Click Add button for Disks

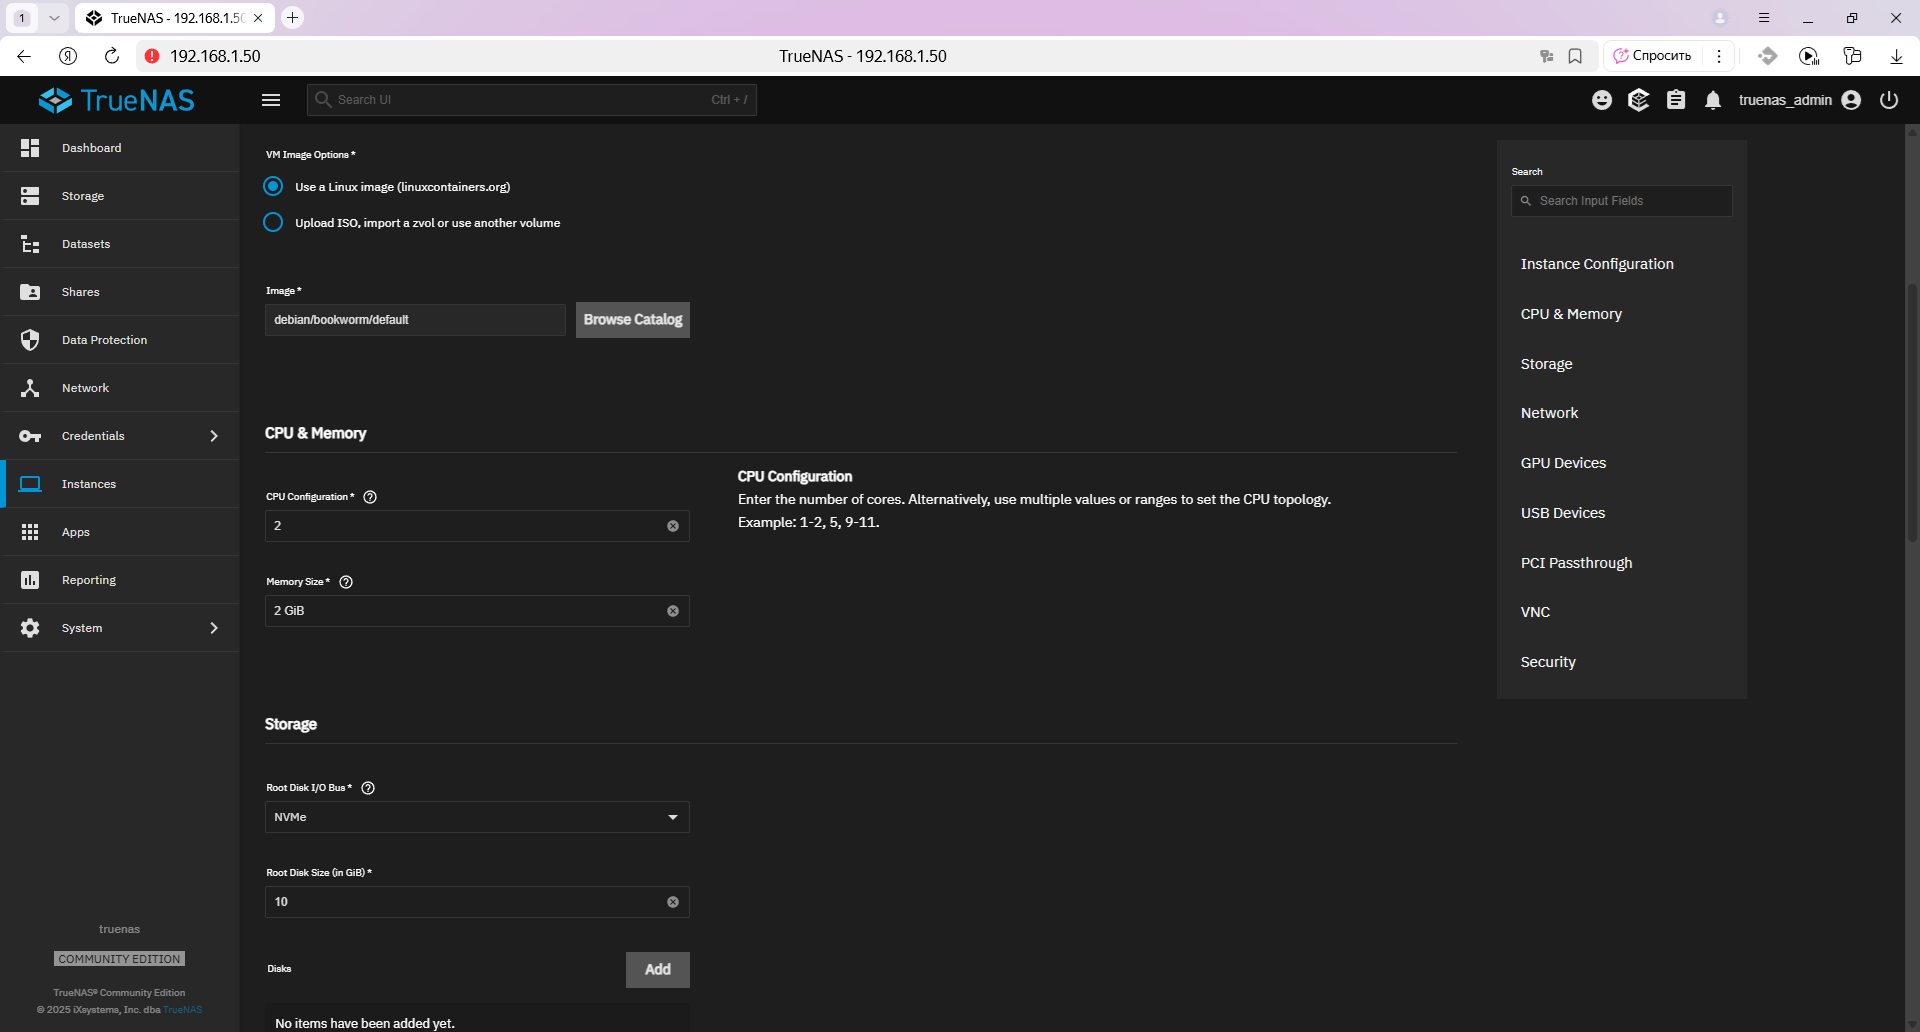(x=658, y=970)
